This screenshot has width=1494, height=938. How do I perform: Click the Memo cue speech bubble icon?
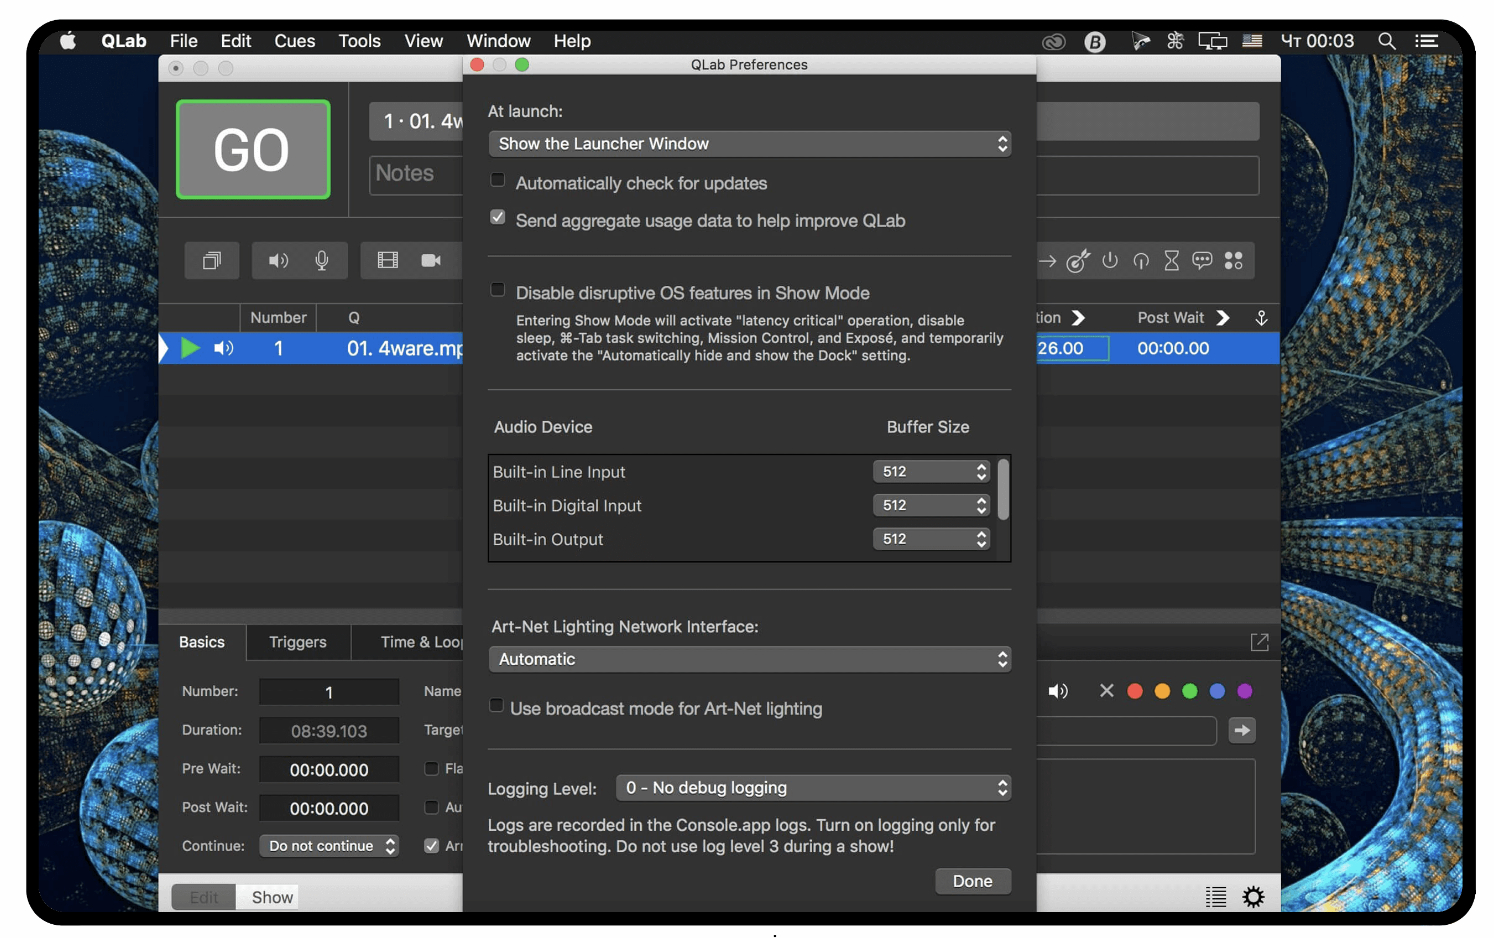1202,261
